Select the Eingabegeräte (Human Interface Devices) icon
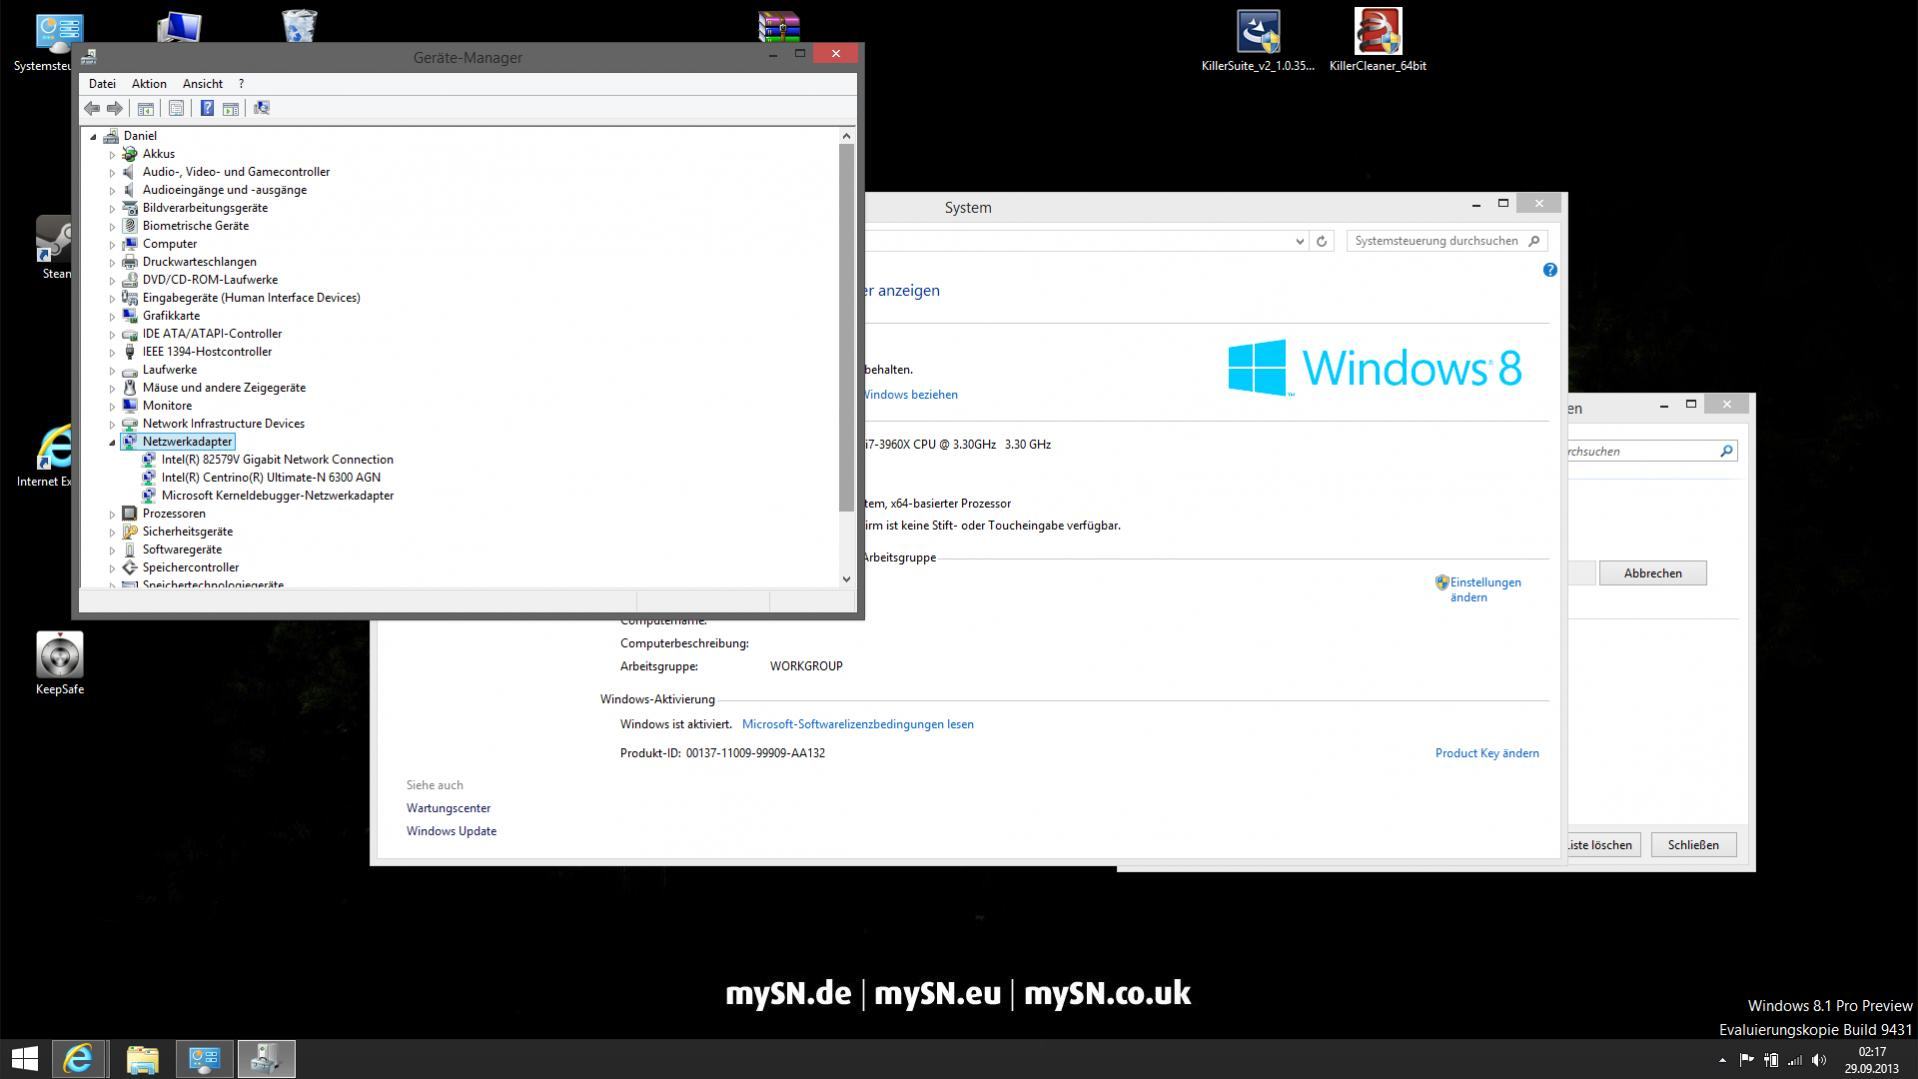This screenshot has width=1918, height=1079. [x=130, y=298]
